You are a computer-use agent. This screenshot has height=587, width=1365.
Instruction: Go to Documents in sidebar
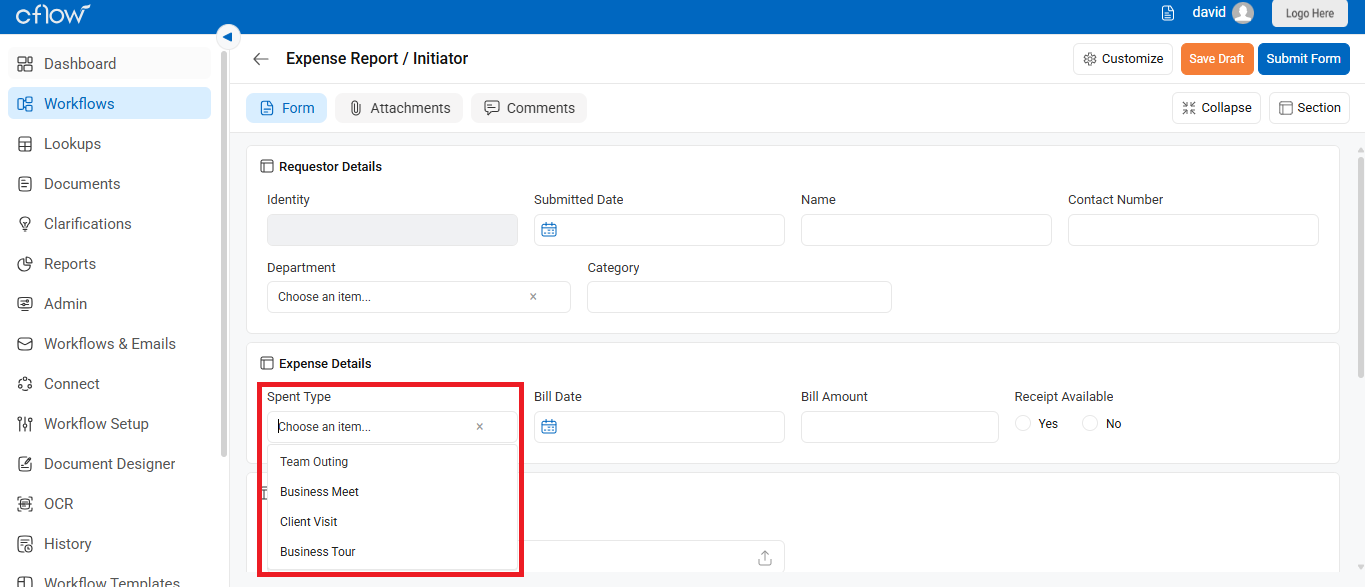109,183
